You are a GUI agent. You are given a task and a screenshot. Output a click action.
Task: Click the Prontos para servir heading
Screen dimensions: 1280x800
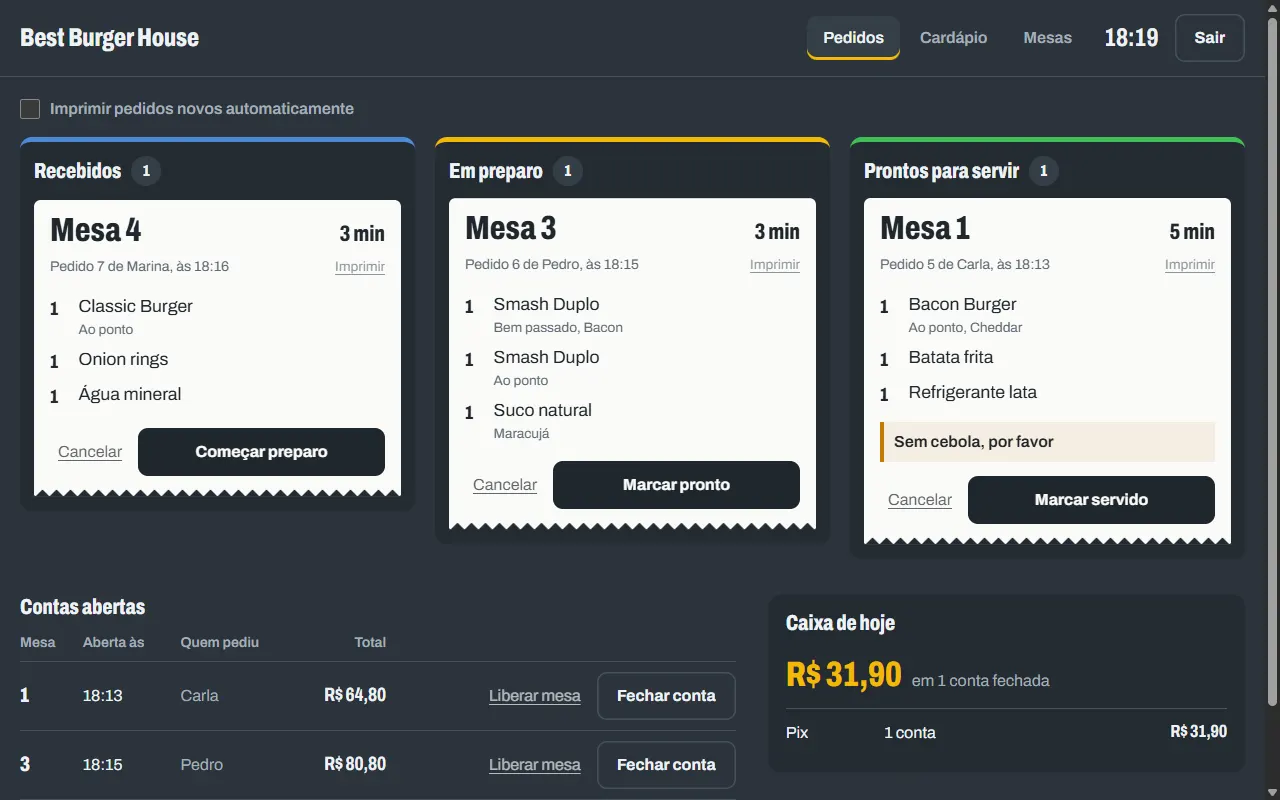tap(941, 171)
